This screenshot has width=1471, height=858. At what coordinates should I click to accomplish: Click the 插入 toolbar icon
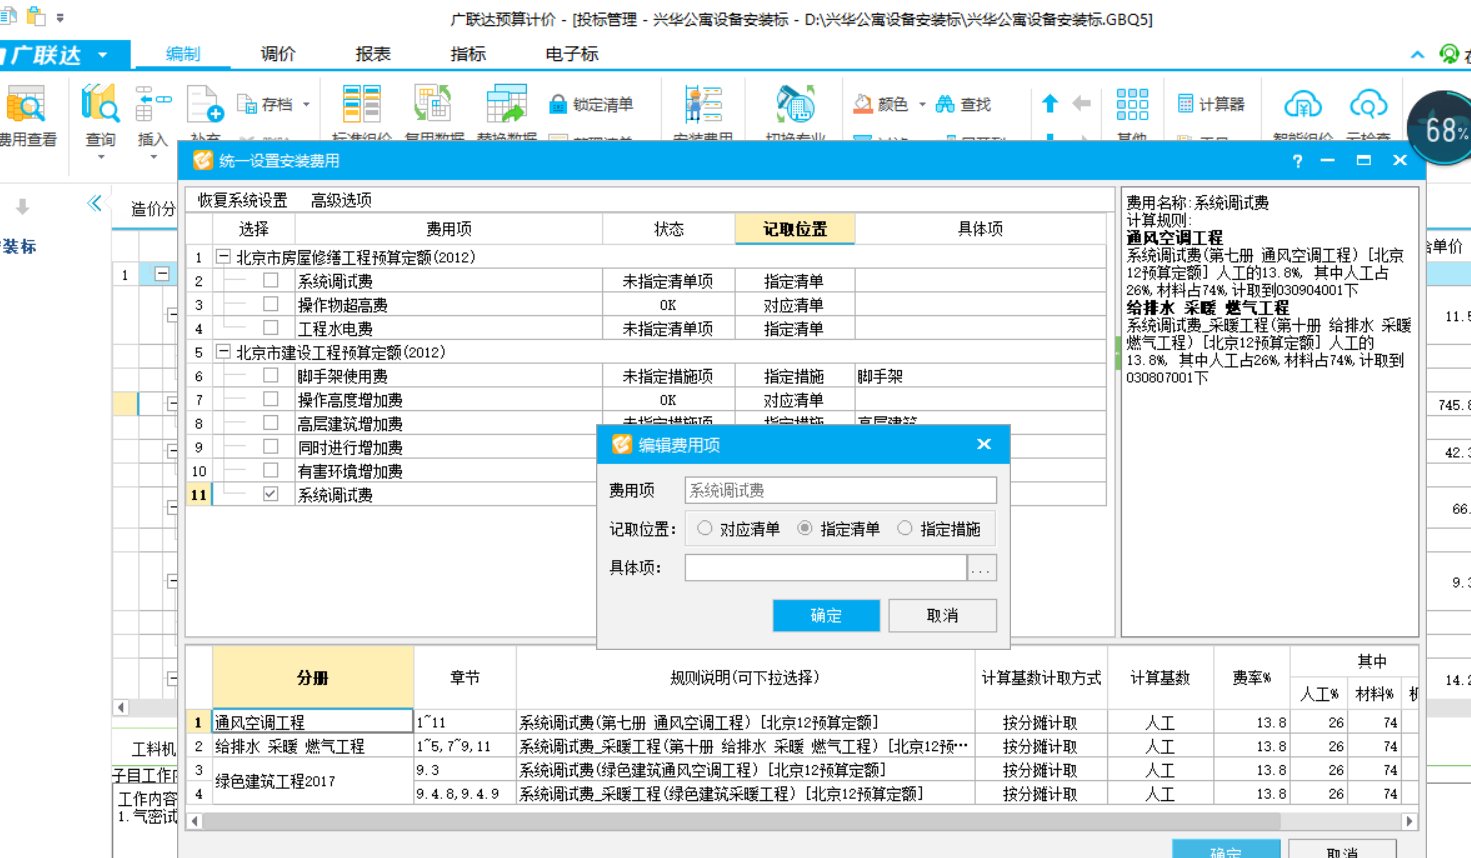(152, 105)
